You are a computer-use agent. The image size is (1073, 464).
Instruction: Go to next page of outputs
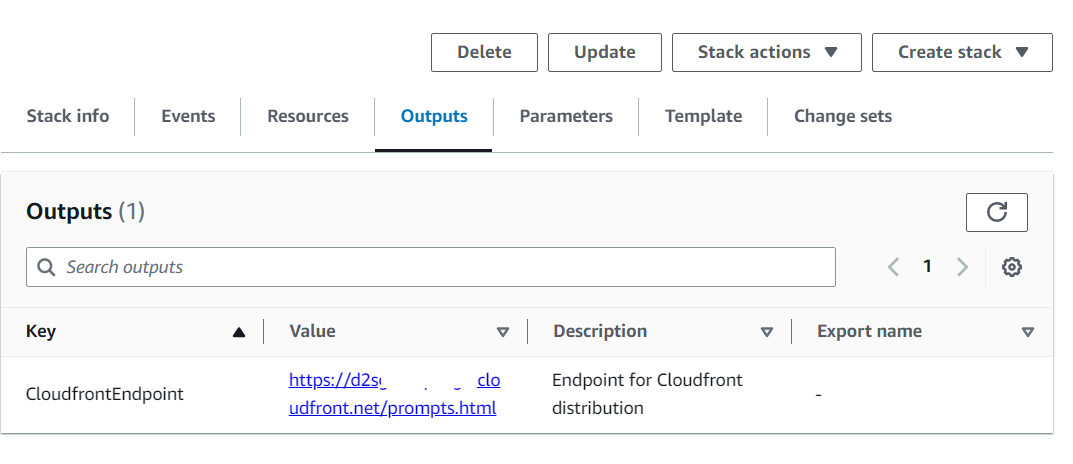tap(962, 267)
